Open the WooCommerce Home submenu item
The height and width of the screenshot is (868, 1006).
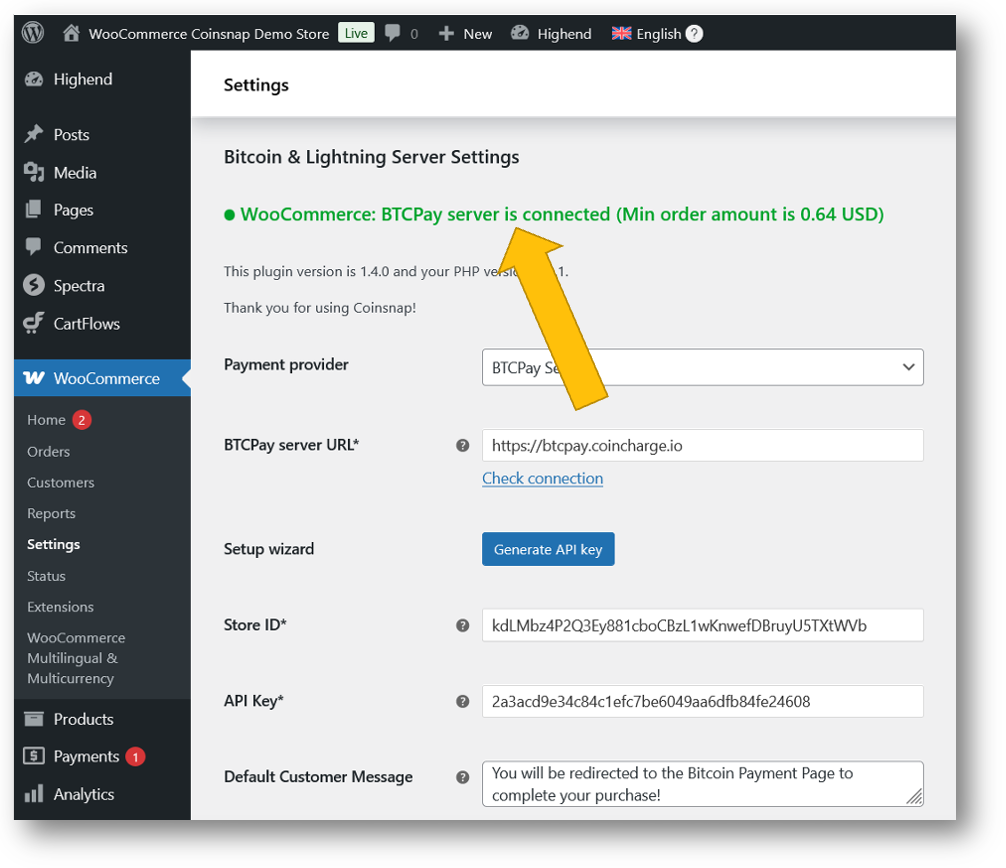tap(46, 420)
